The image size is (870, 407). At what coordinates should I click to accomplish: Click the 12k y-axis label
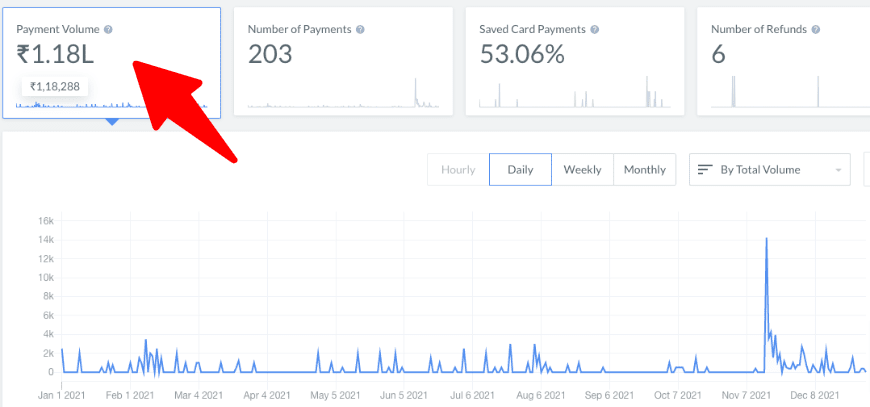click(x=45, y=258)
